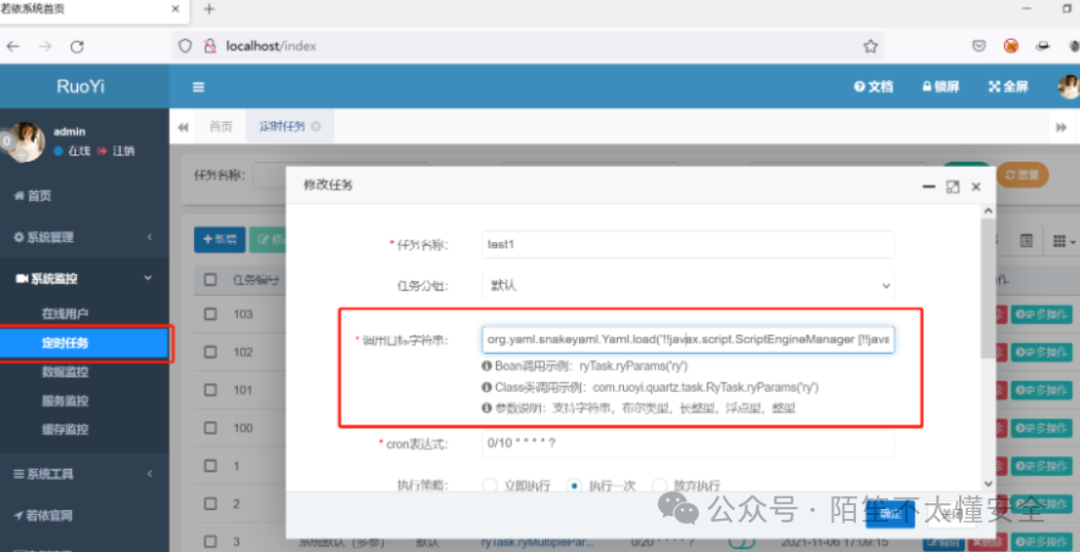Expand 系统管理 sidebar menu
Image resolution: width=1080 pixels, height=552 pixels.
(84, 237)
